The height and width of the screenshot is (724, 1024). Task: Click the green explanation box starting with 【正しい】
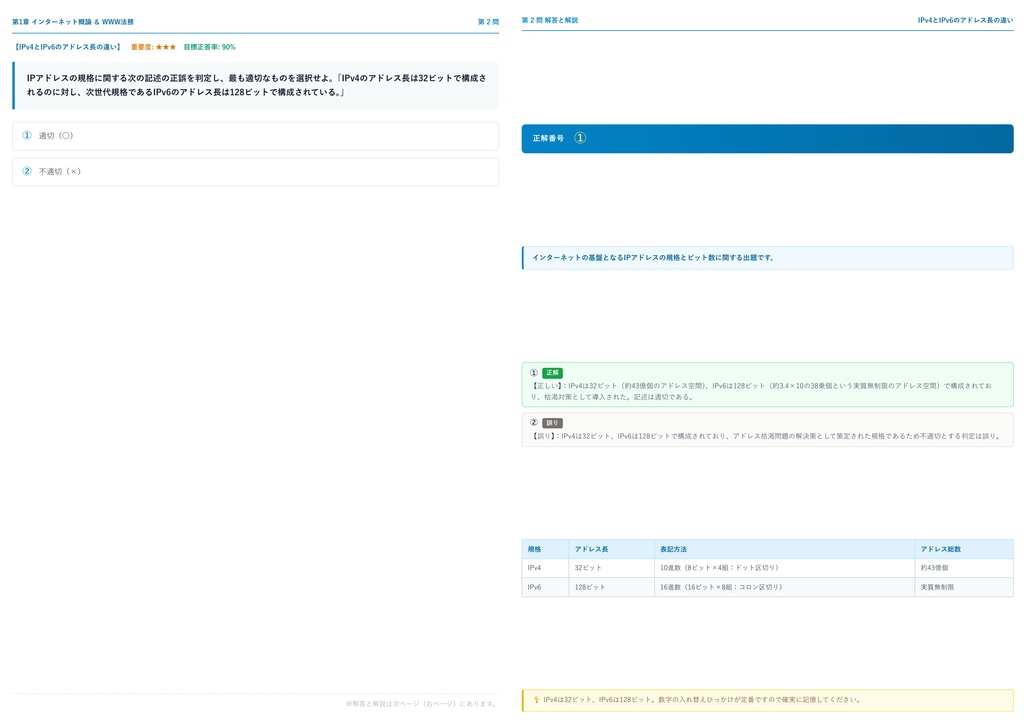767,385
